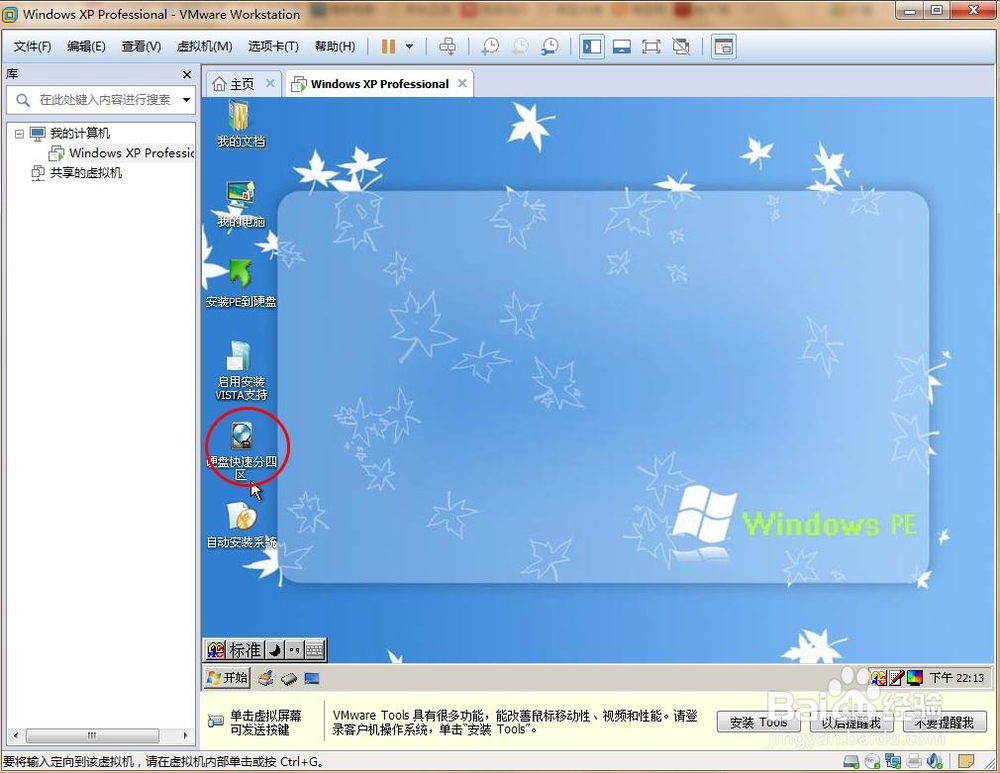Toggle the thumbnail bar view icon
The height and width of the screenshot is (773, 1000).
[x=621, y=47]
